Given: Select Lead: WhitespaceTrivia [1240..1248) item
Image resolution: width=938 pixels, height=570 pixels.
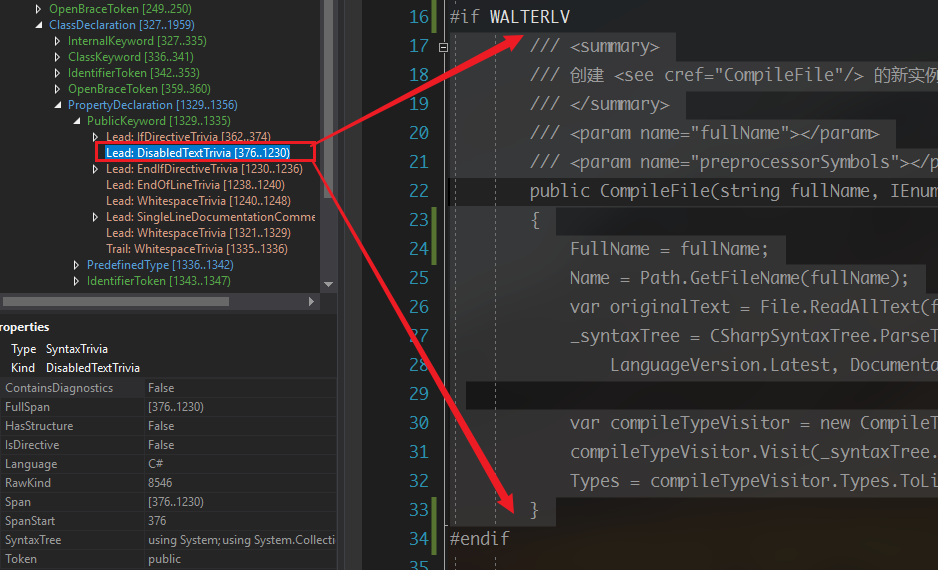Looking at the screenshot, I should (198, 201).
